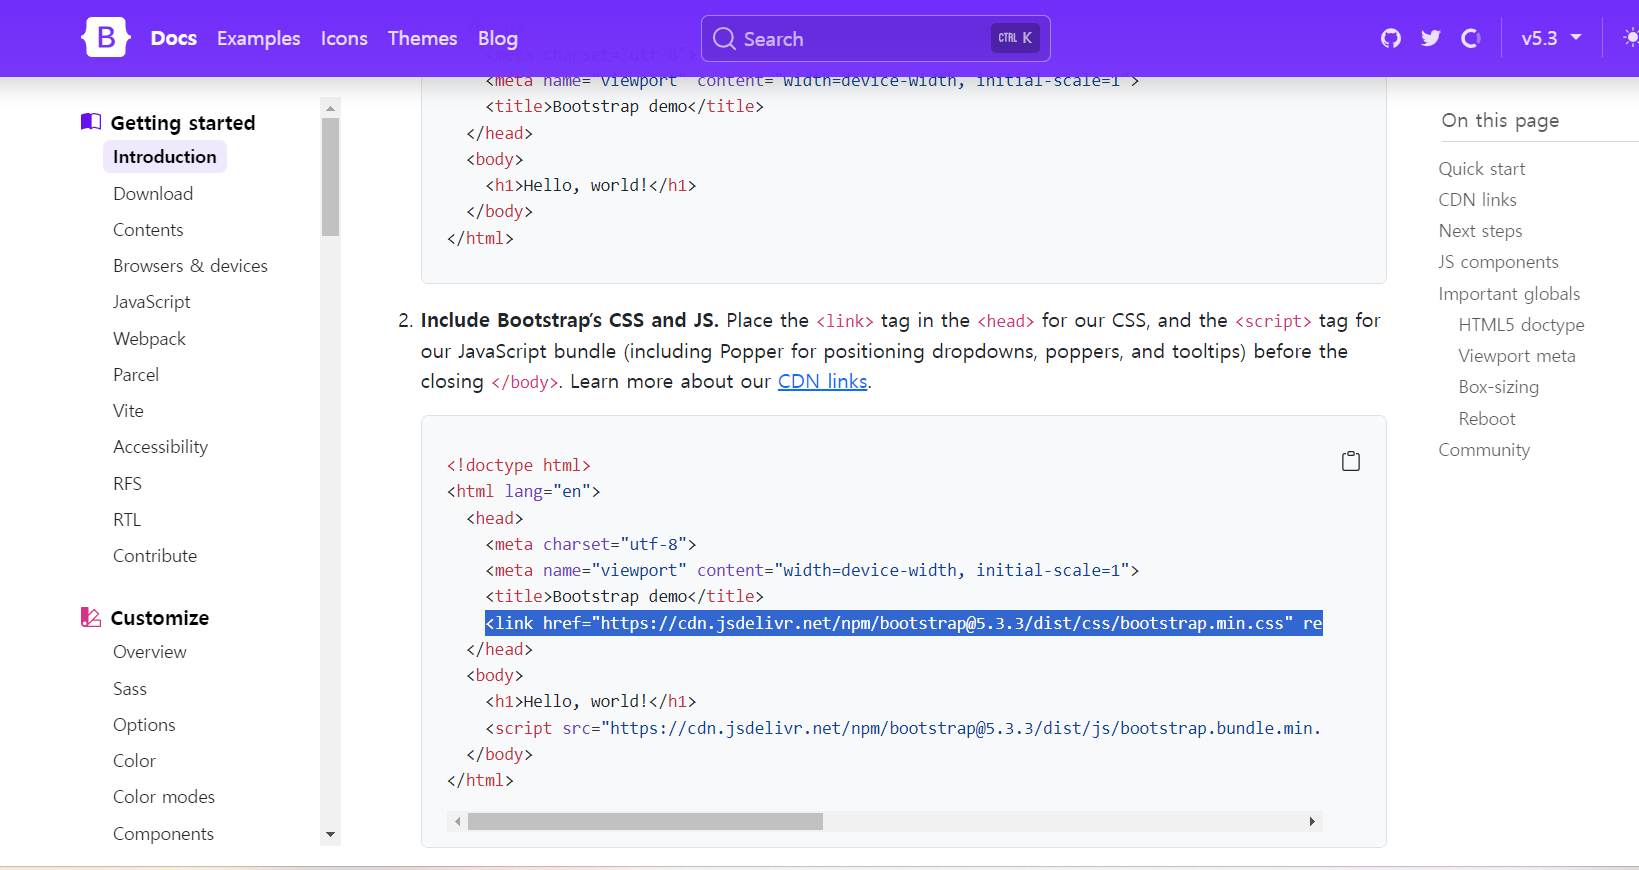Go to Download page
Image resolution: width=1639 pixels, height=870 pixels.
point(153,194)
